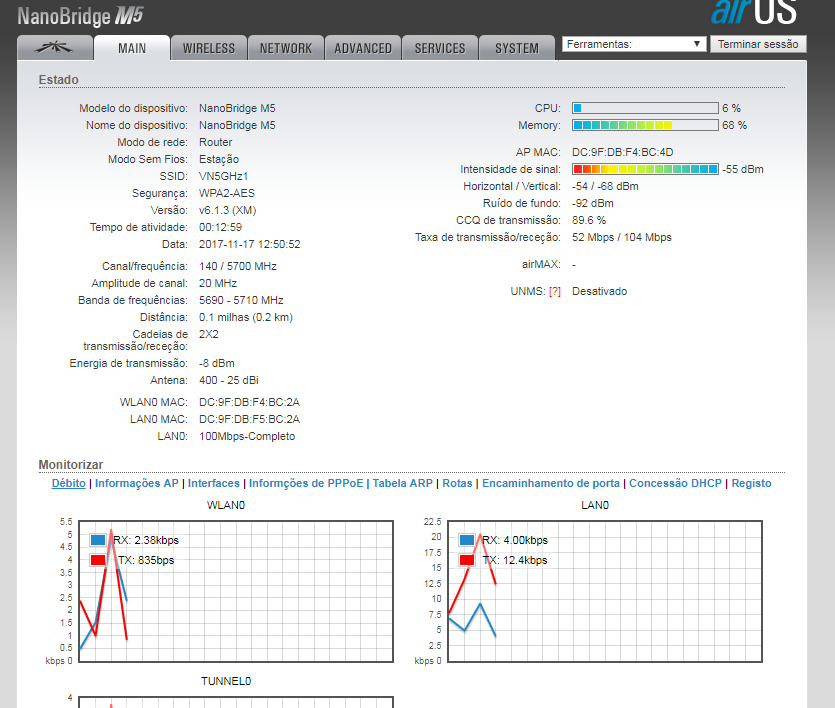Select the noise floor -92 dBm value
This screenshot has height=708, width=835.
593,203
